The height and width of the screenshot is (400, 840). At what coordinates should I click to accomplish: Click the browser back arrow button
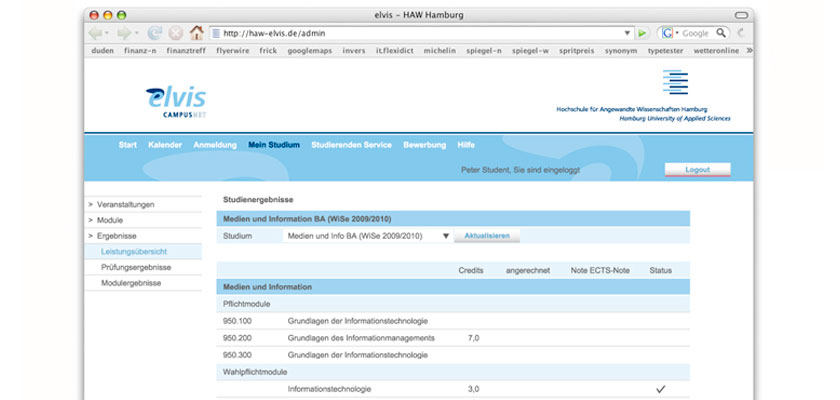coord(96,33)
